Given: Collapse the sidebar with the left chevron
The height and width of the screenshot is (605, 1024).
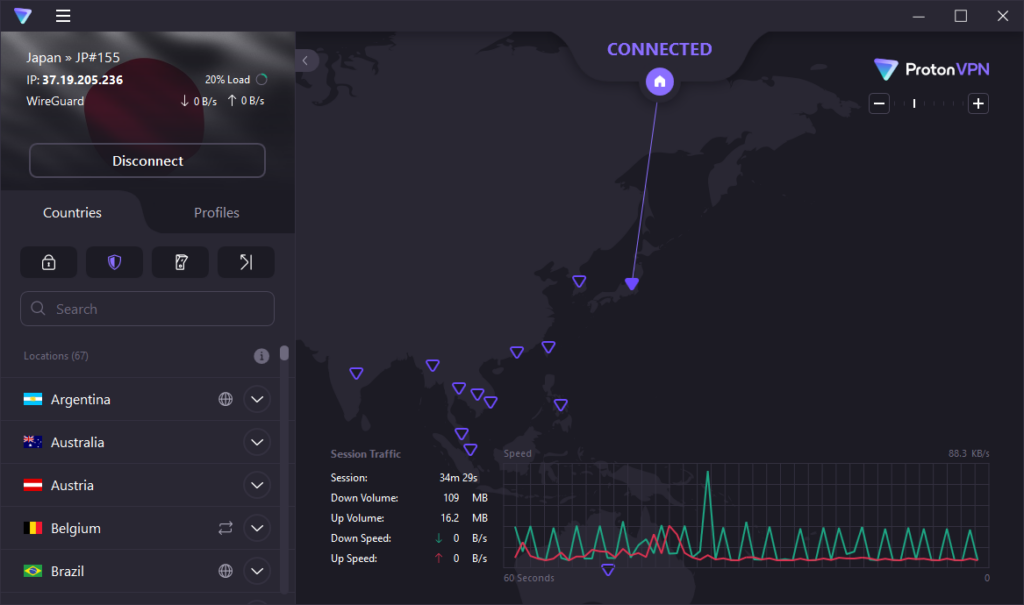Looking at the screenshot, I should tap(306, 61).
